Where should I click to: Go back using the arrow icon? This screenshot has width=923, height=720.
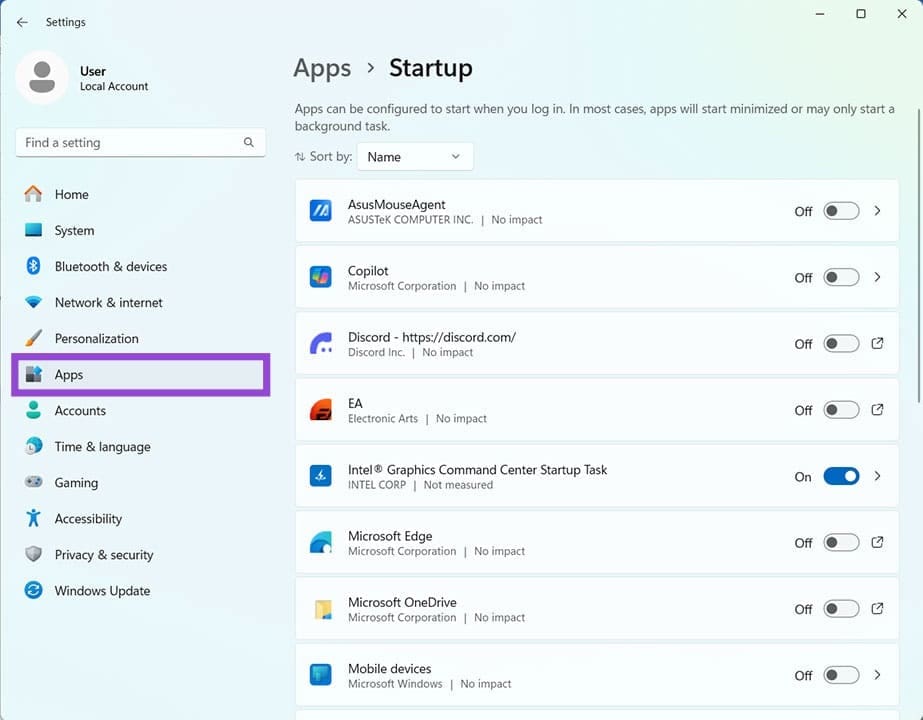click(22, 22)
